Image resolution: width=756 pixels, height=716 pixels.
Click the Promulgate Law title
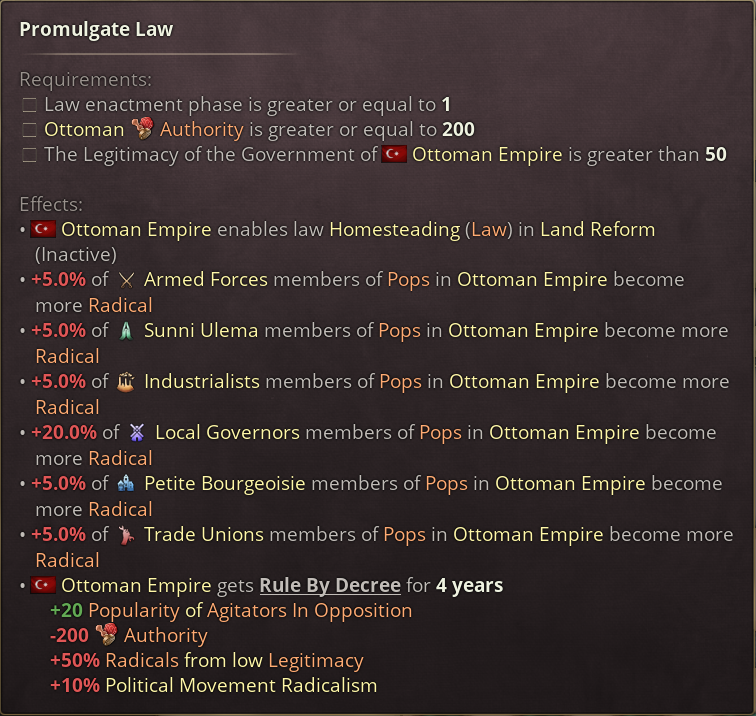pos(96,29)
